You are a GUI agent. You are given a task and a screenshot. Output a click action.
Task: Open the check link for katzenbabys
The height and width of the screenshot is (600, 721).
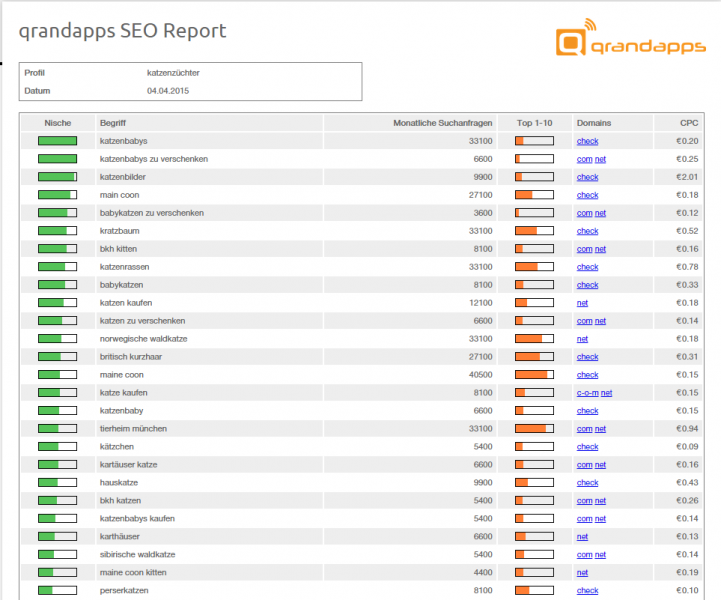coord(587,141)
